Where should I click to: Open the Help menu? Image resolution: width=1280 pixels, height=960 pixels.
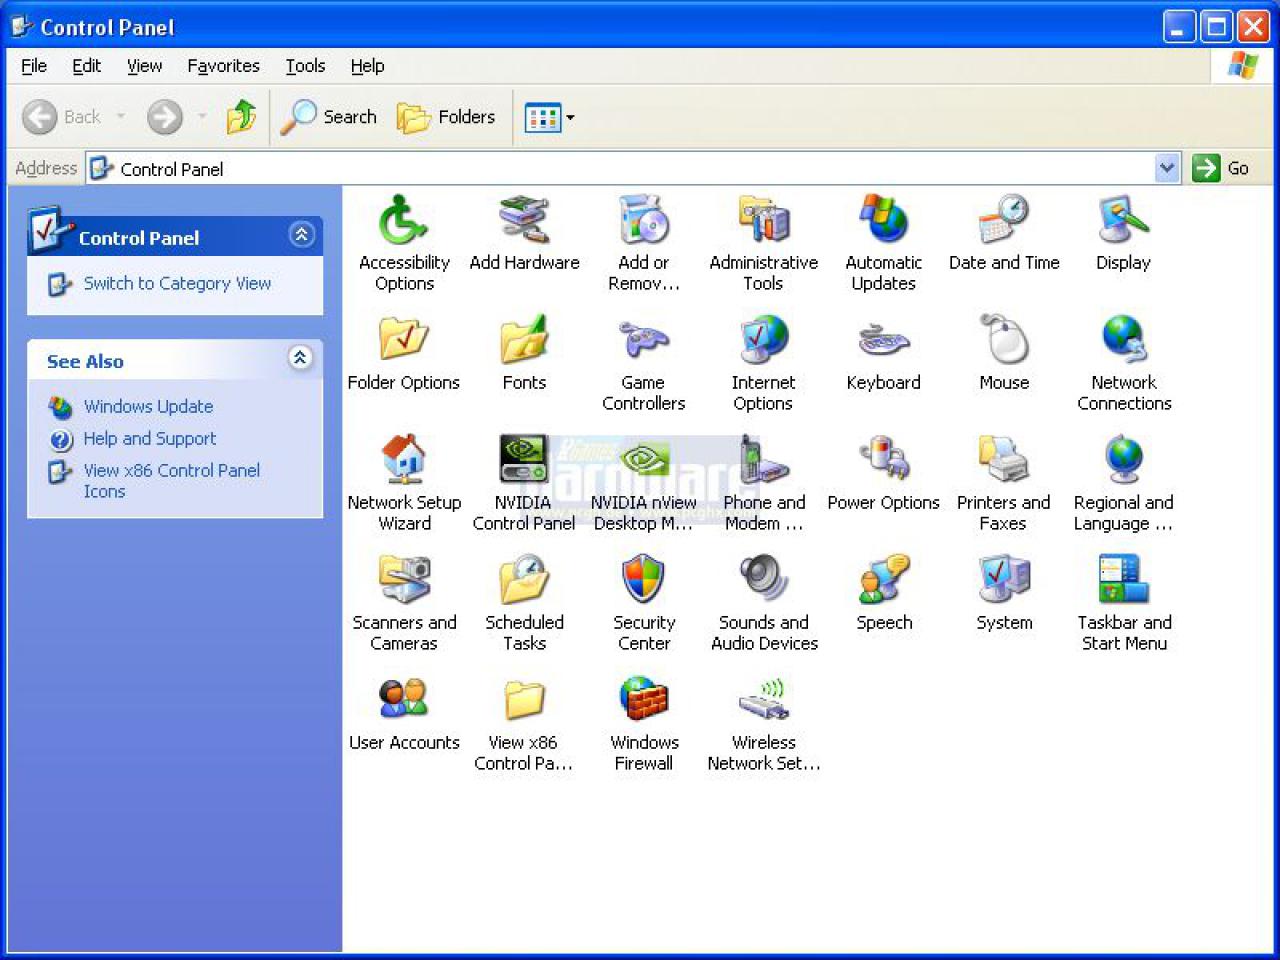click(367, 66)
